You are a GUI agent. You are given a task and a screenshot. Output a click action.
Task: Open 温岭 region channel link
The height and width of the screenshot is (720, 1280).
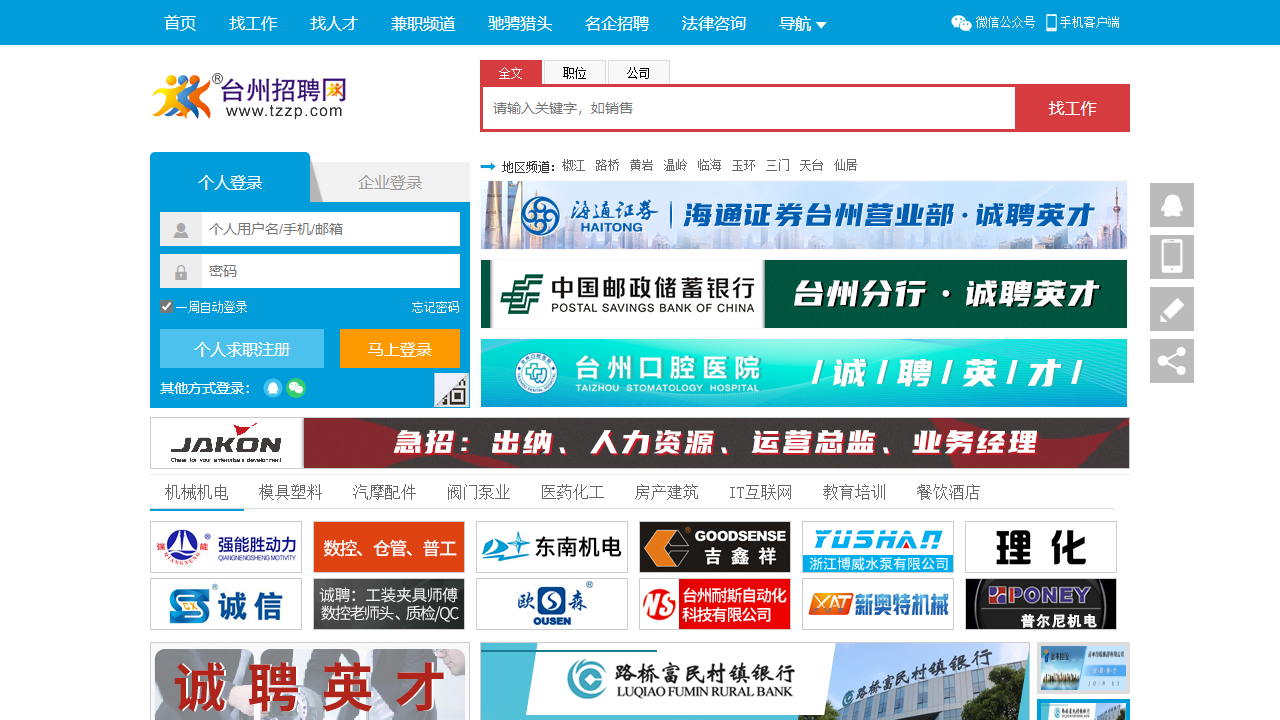click(675, 165)
